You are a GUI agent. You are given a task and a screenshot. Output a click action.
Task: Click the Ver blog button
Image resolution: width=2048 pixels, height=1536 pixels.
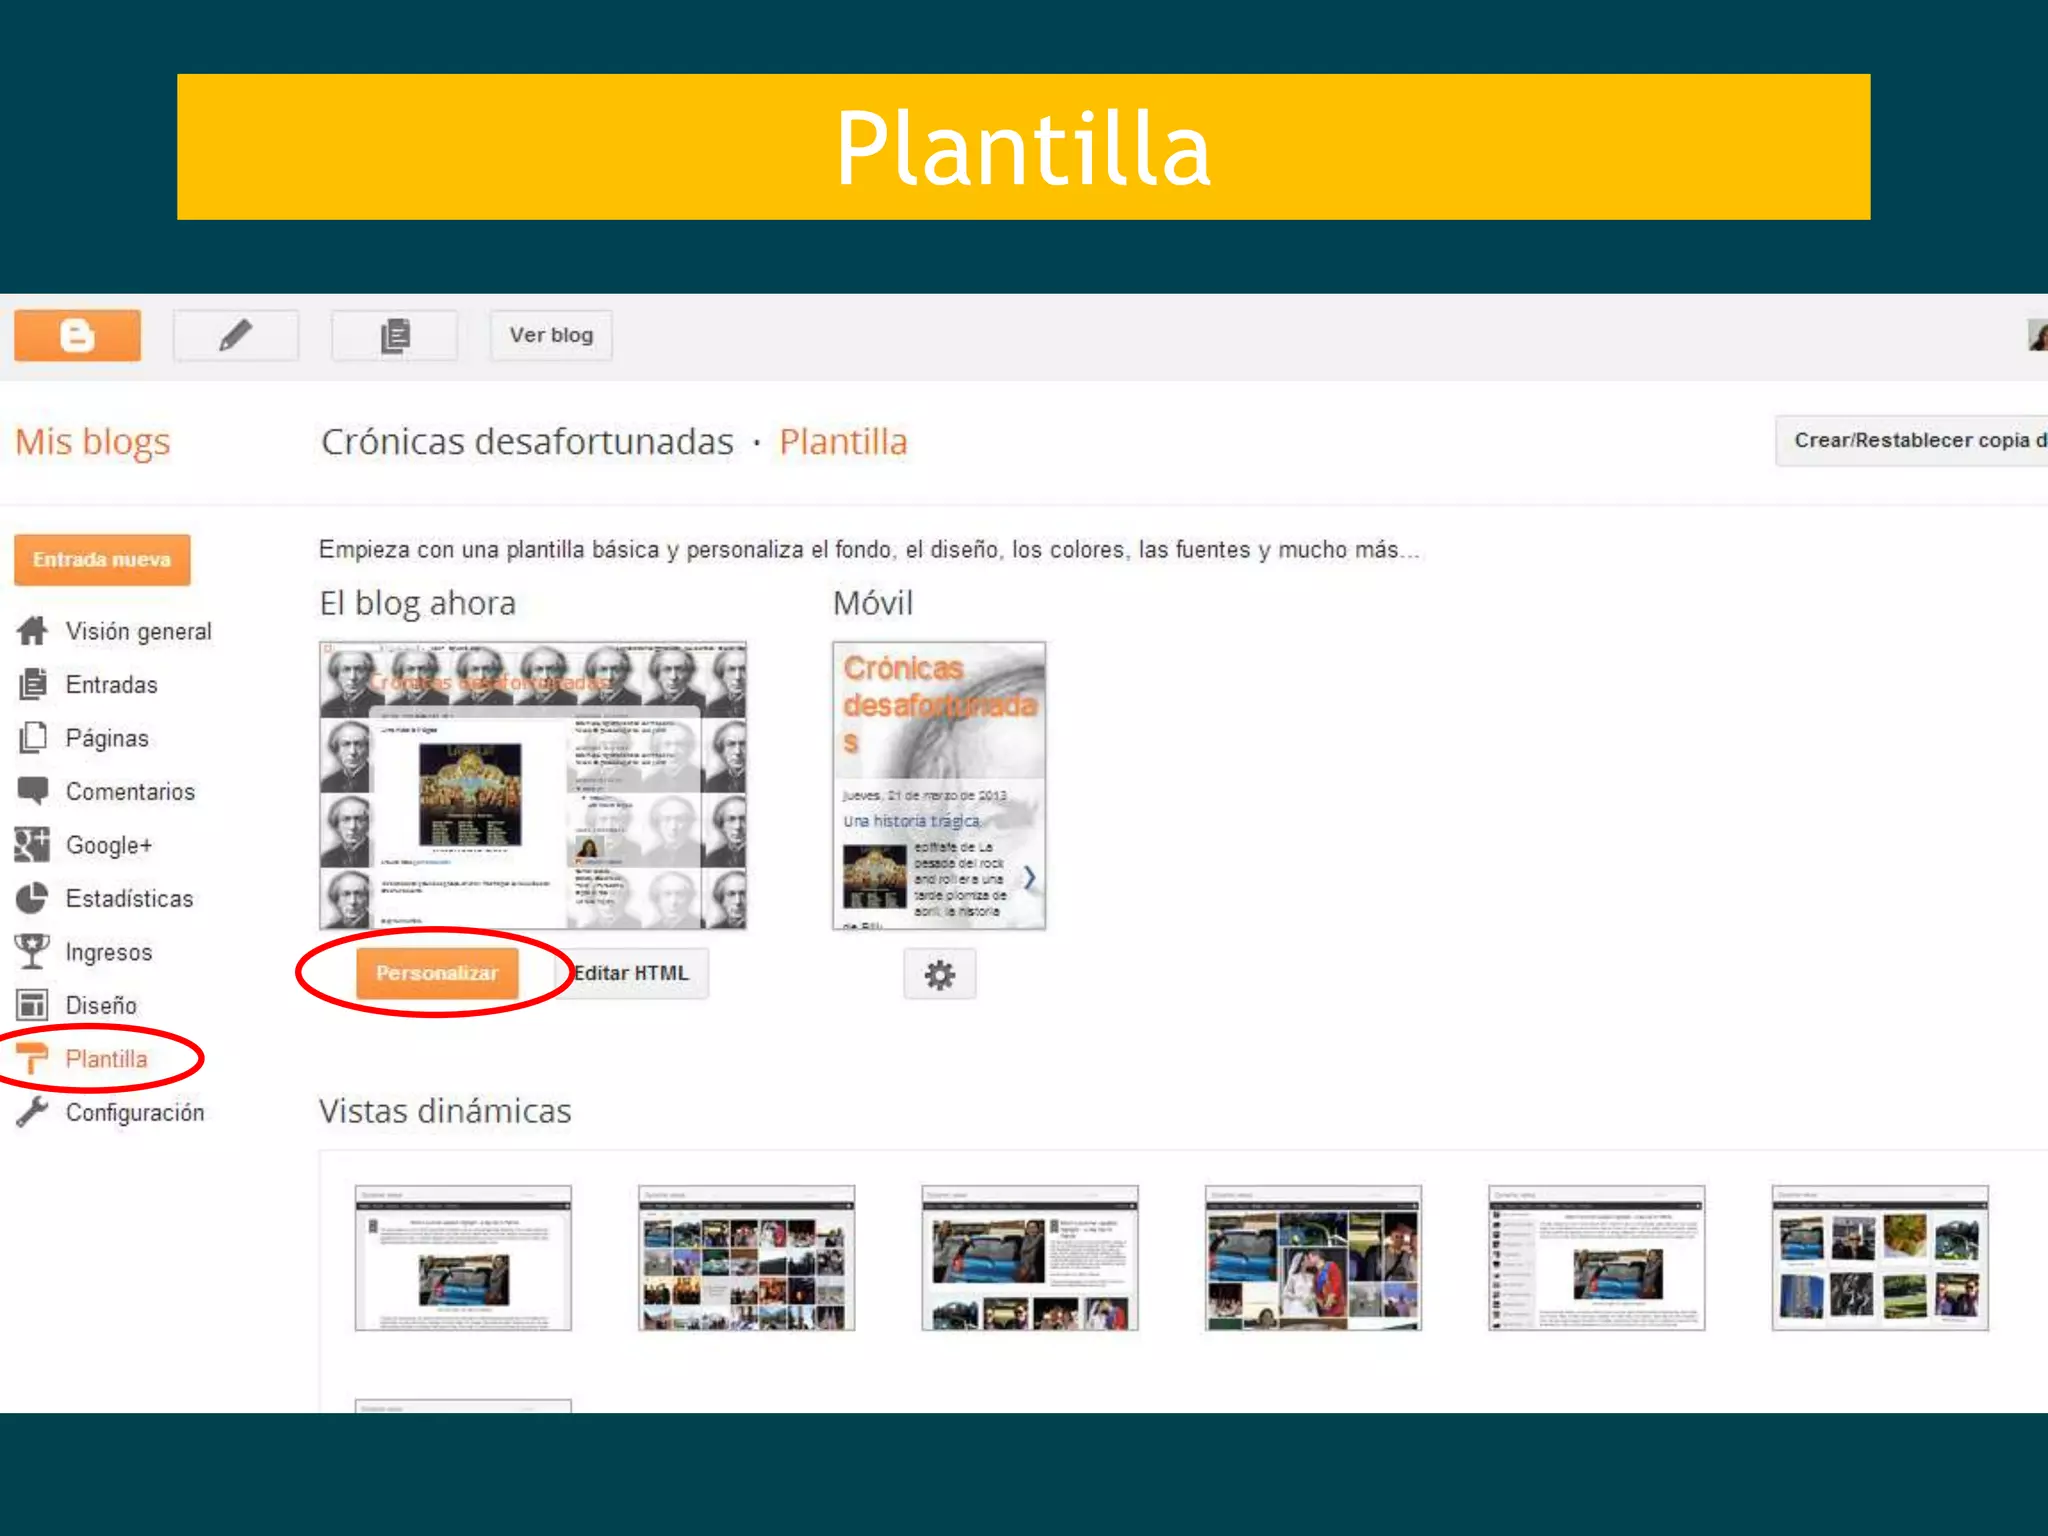pos(551,335)
